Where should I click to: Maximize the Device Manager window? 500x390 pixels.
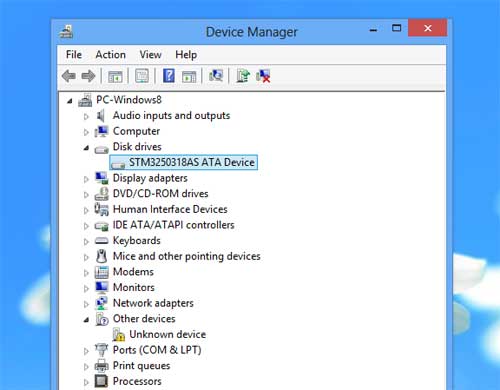click(396, 28)
